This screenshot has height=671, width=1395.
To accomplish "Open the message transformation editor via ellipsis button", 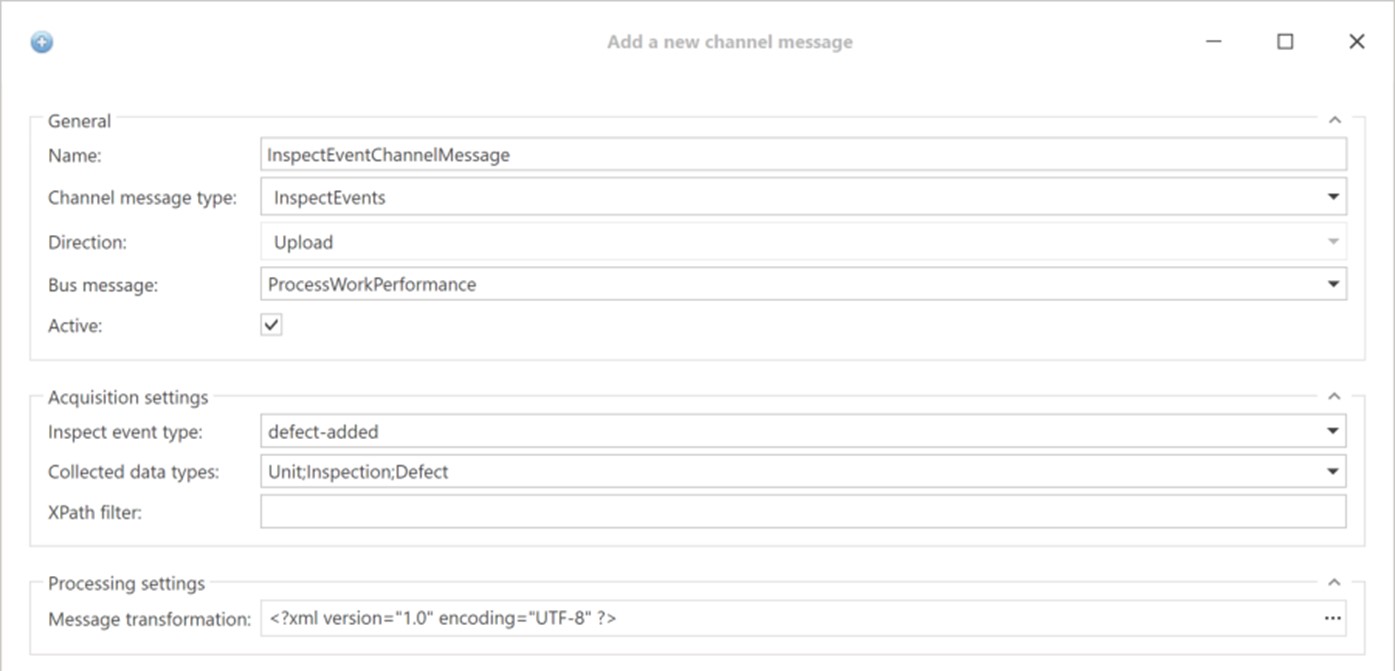I will [x=1334, y=619].
